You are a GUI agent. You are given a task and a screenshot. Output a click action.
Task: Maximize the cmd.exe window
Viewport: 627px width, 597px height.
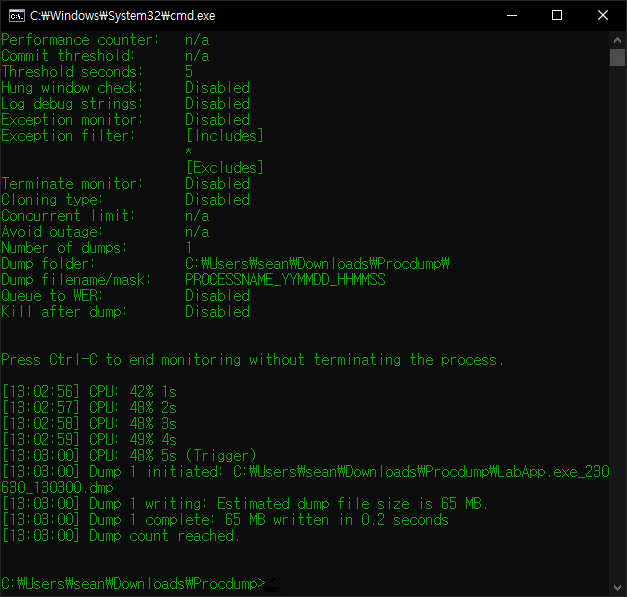(x=557, y=16)
